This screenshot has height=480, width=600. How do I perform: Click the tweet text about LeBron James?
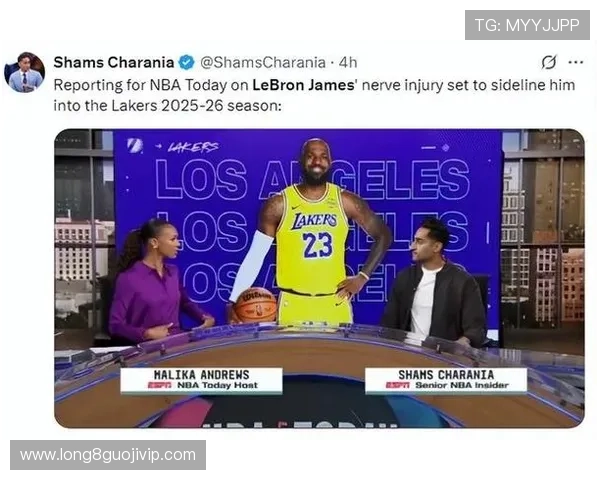pyautogui.click(x=314, y=95)
